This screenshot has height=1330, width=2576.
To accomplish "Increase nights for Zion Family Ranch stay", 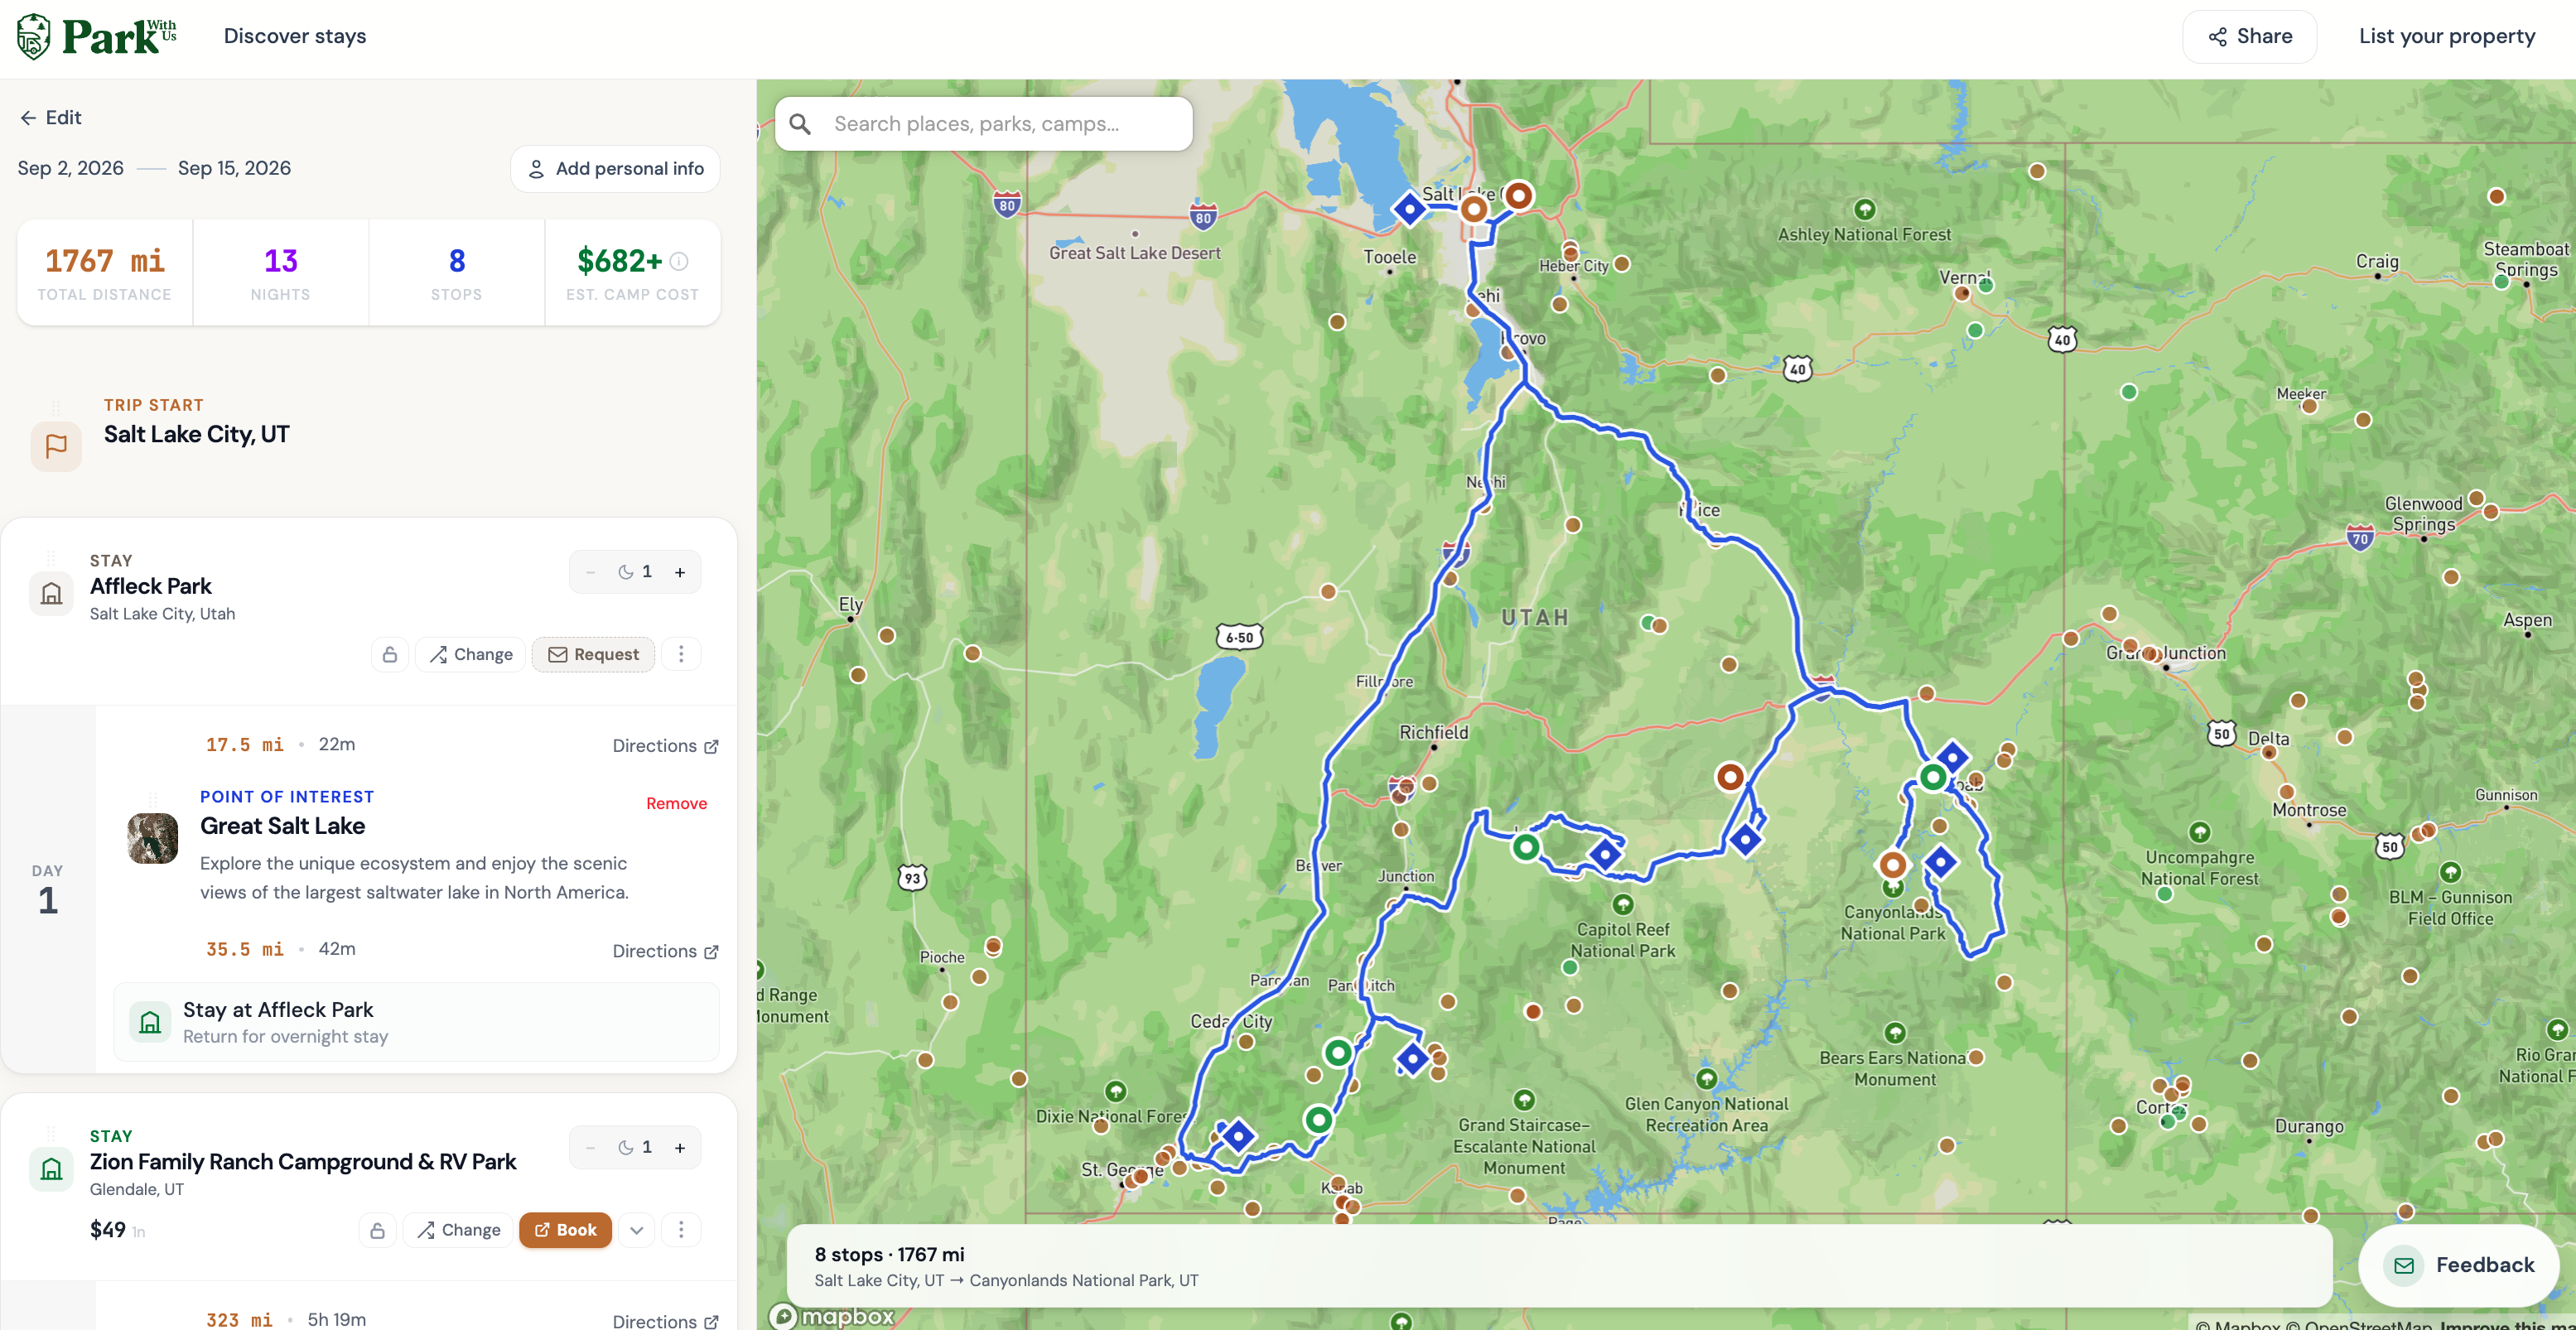I will pos(680,1147).
